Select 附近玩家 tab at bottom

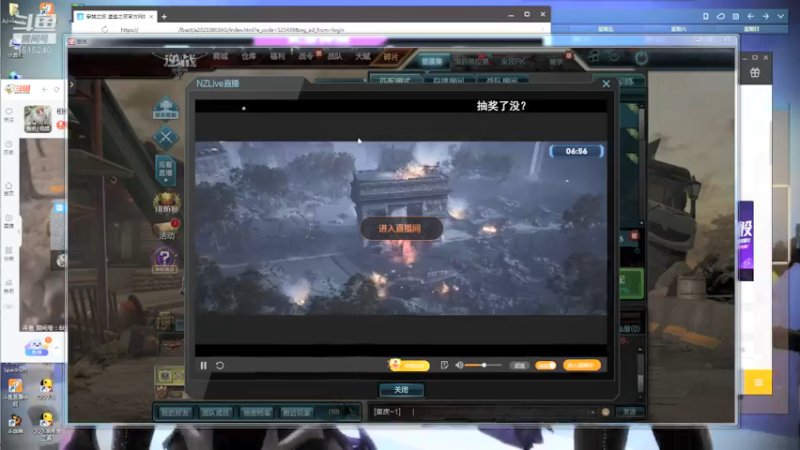tap(296, 412)
